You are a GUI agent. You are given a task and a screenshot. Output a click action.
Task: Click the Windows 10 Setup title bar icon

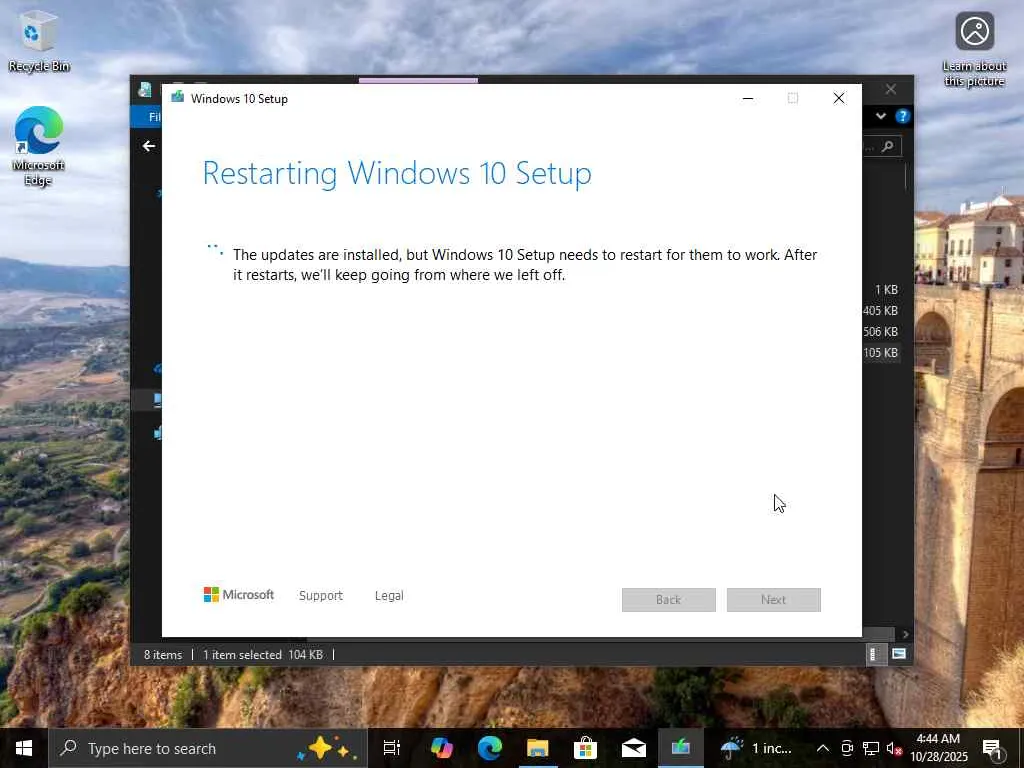[x=178, y=98]
